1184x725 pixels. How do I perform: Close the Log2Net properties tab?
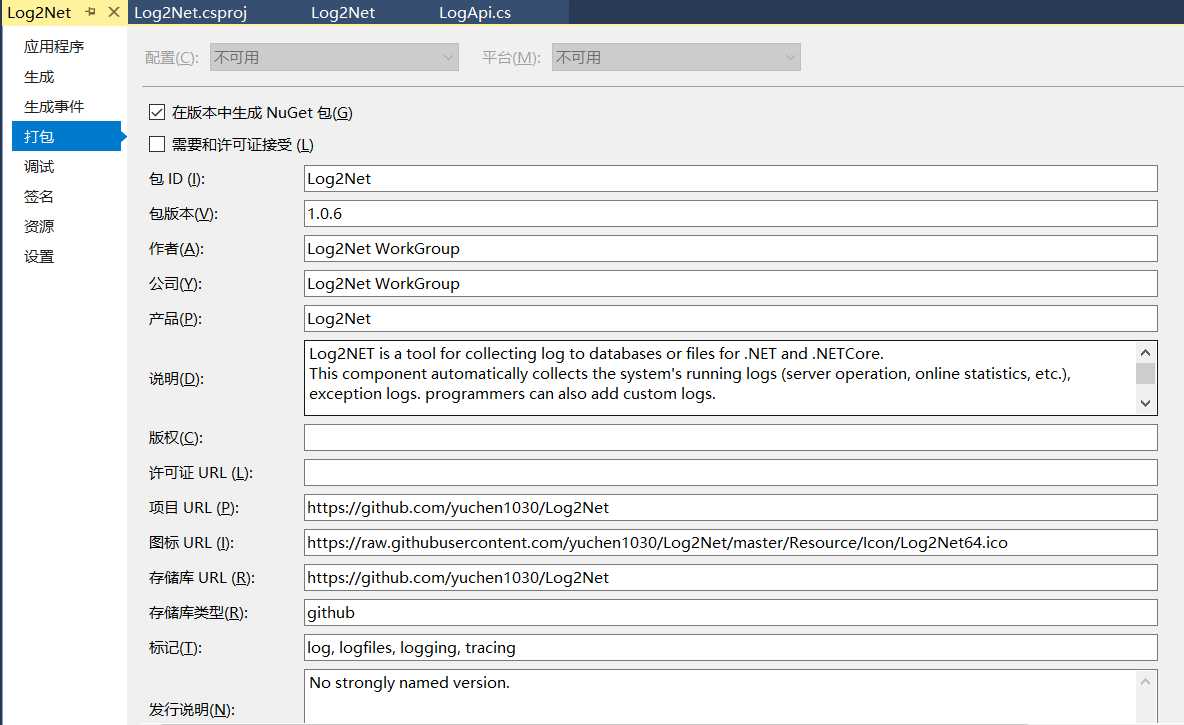click(x=114, y=12)
